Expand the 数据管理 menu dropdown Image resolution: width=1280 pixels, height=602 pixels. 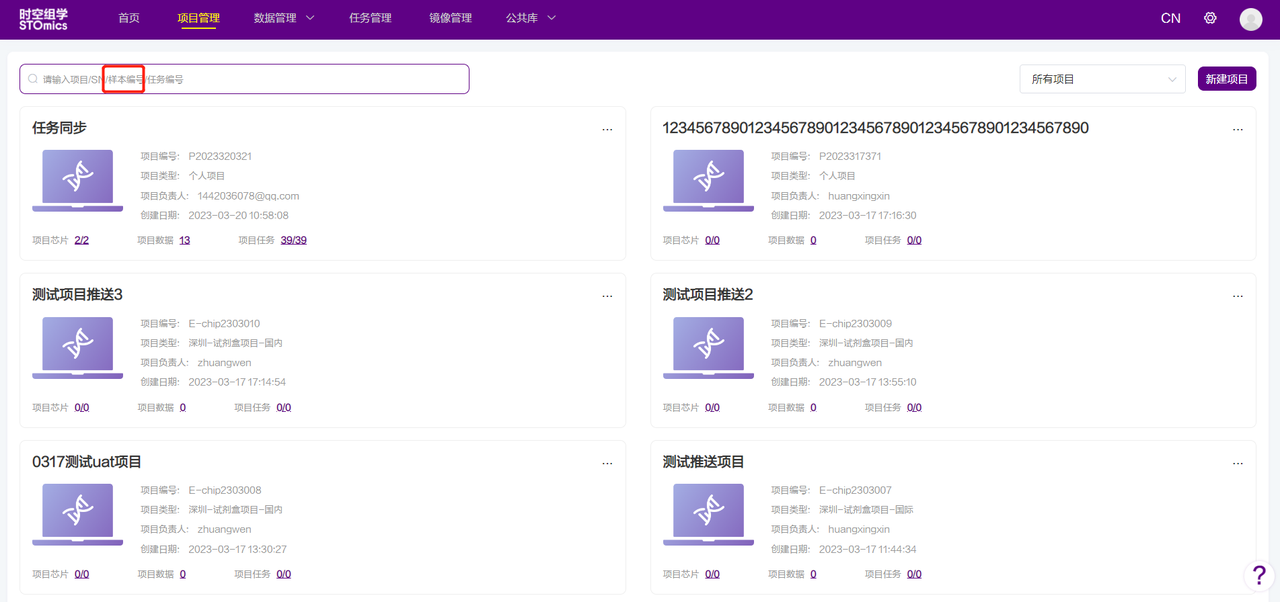pyautogui.click(x=284, y=19)
